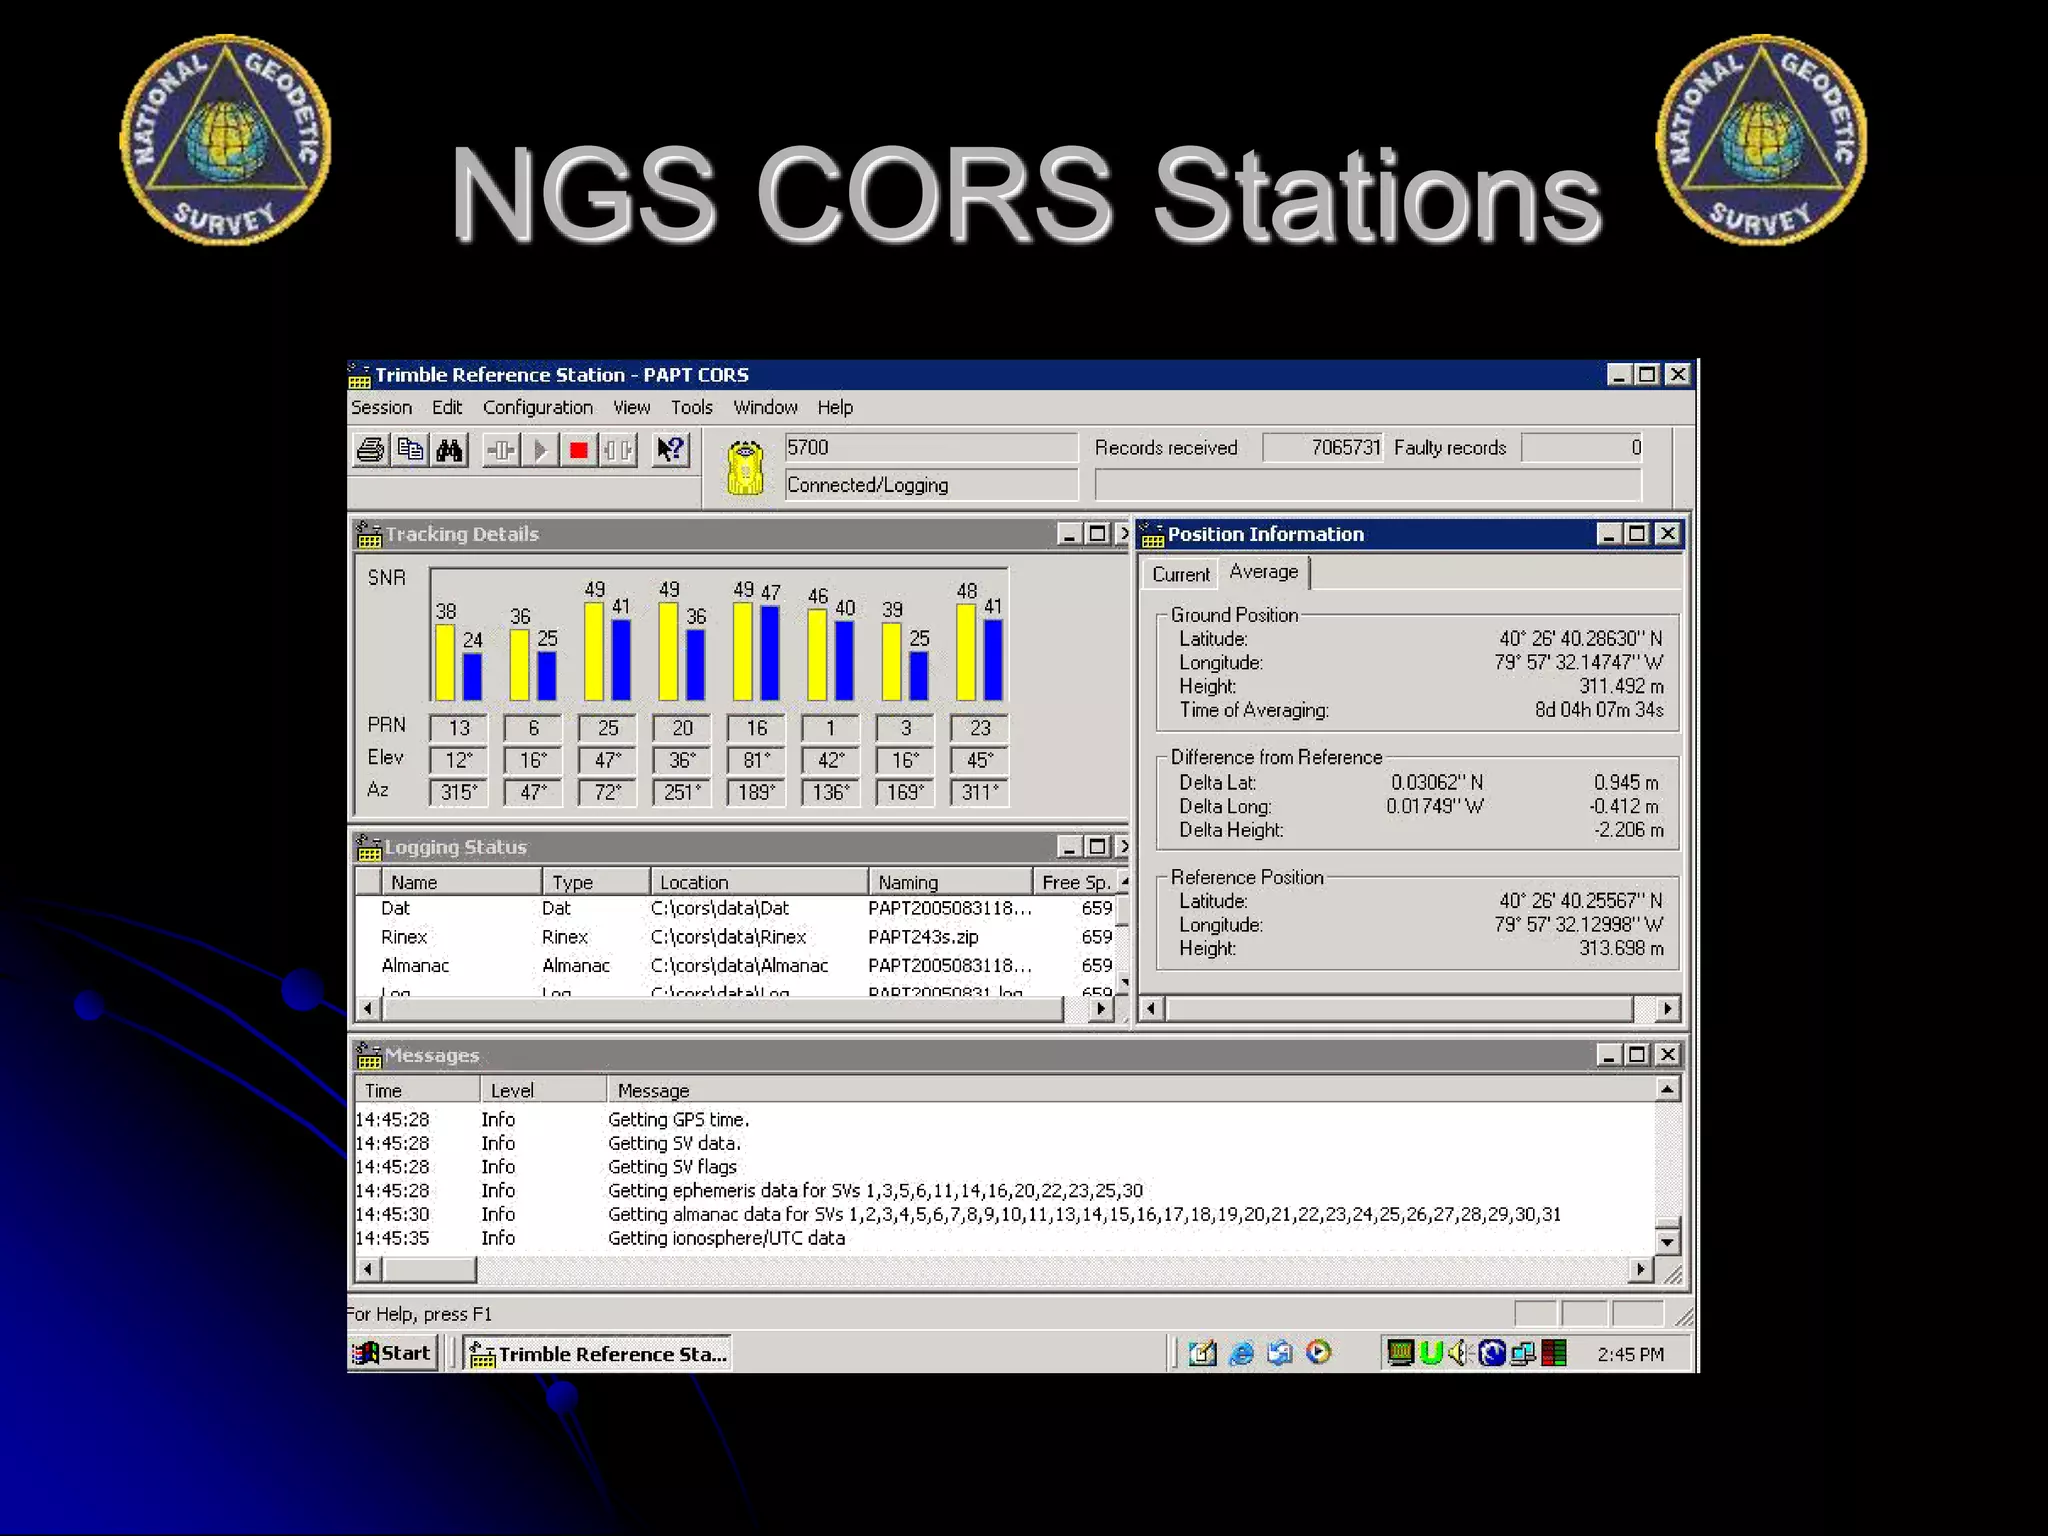Click the Time column header in Messages

coord(417,1090)
